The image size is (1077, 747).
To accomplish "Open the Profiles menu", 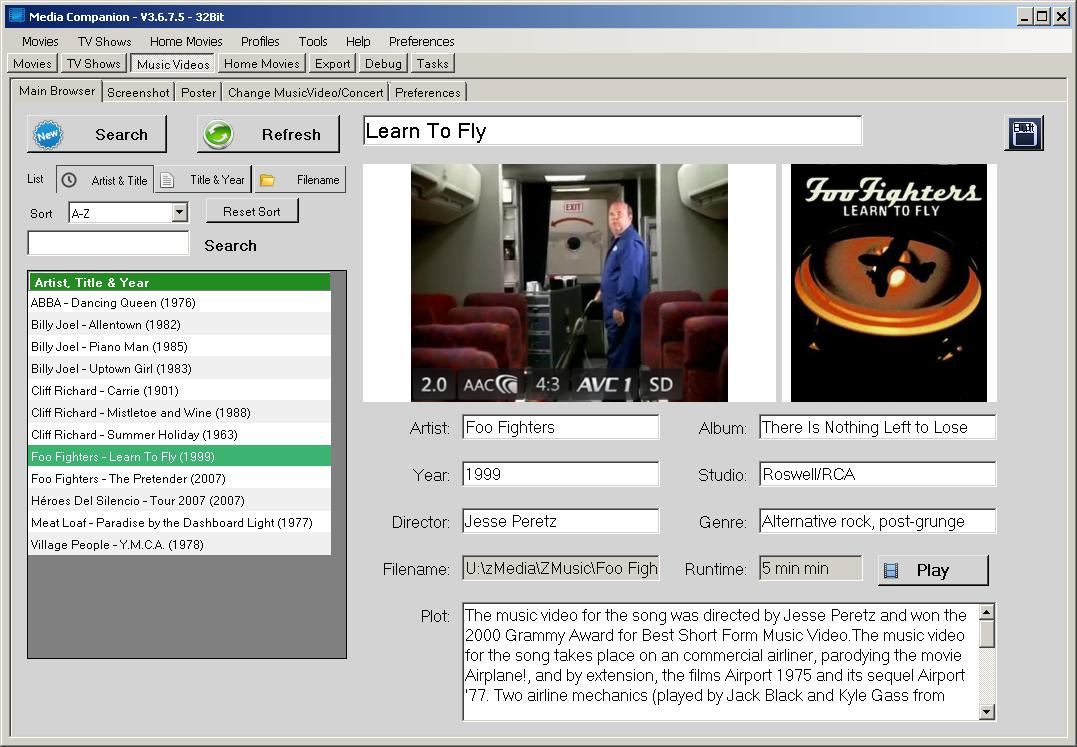I will 260,41.
